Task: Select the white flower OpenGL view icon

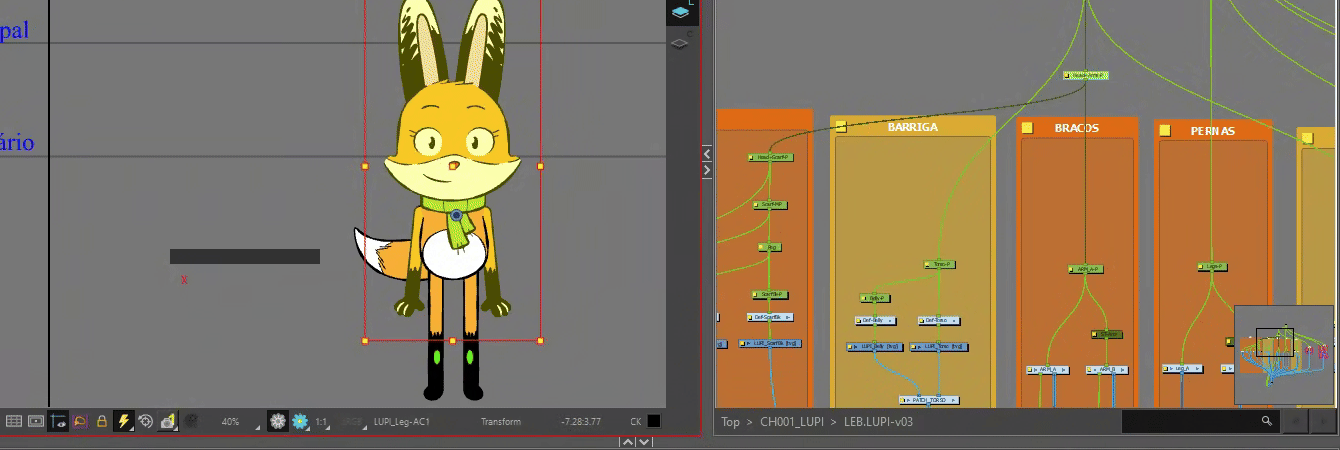Action: pyautogui.click(x=278, y=422)
